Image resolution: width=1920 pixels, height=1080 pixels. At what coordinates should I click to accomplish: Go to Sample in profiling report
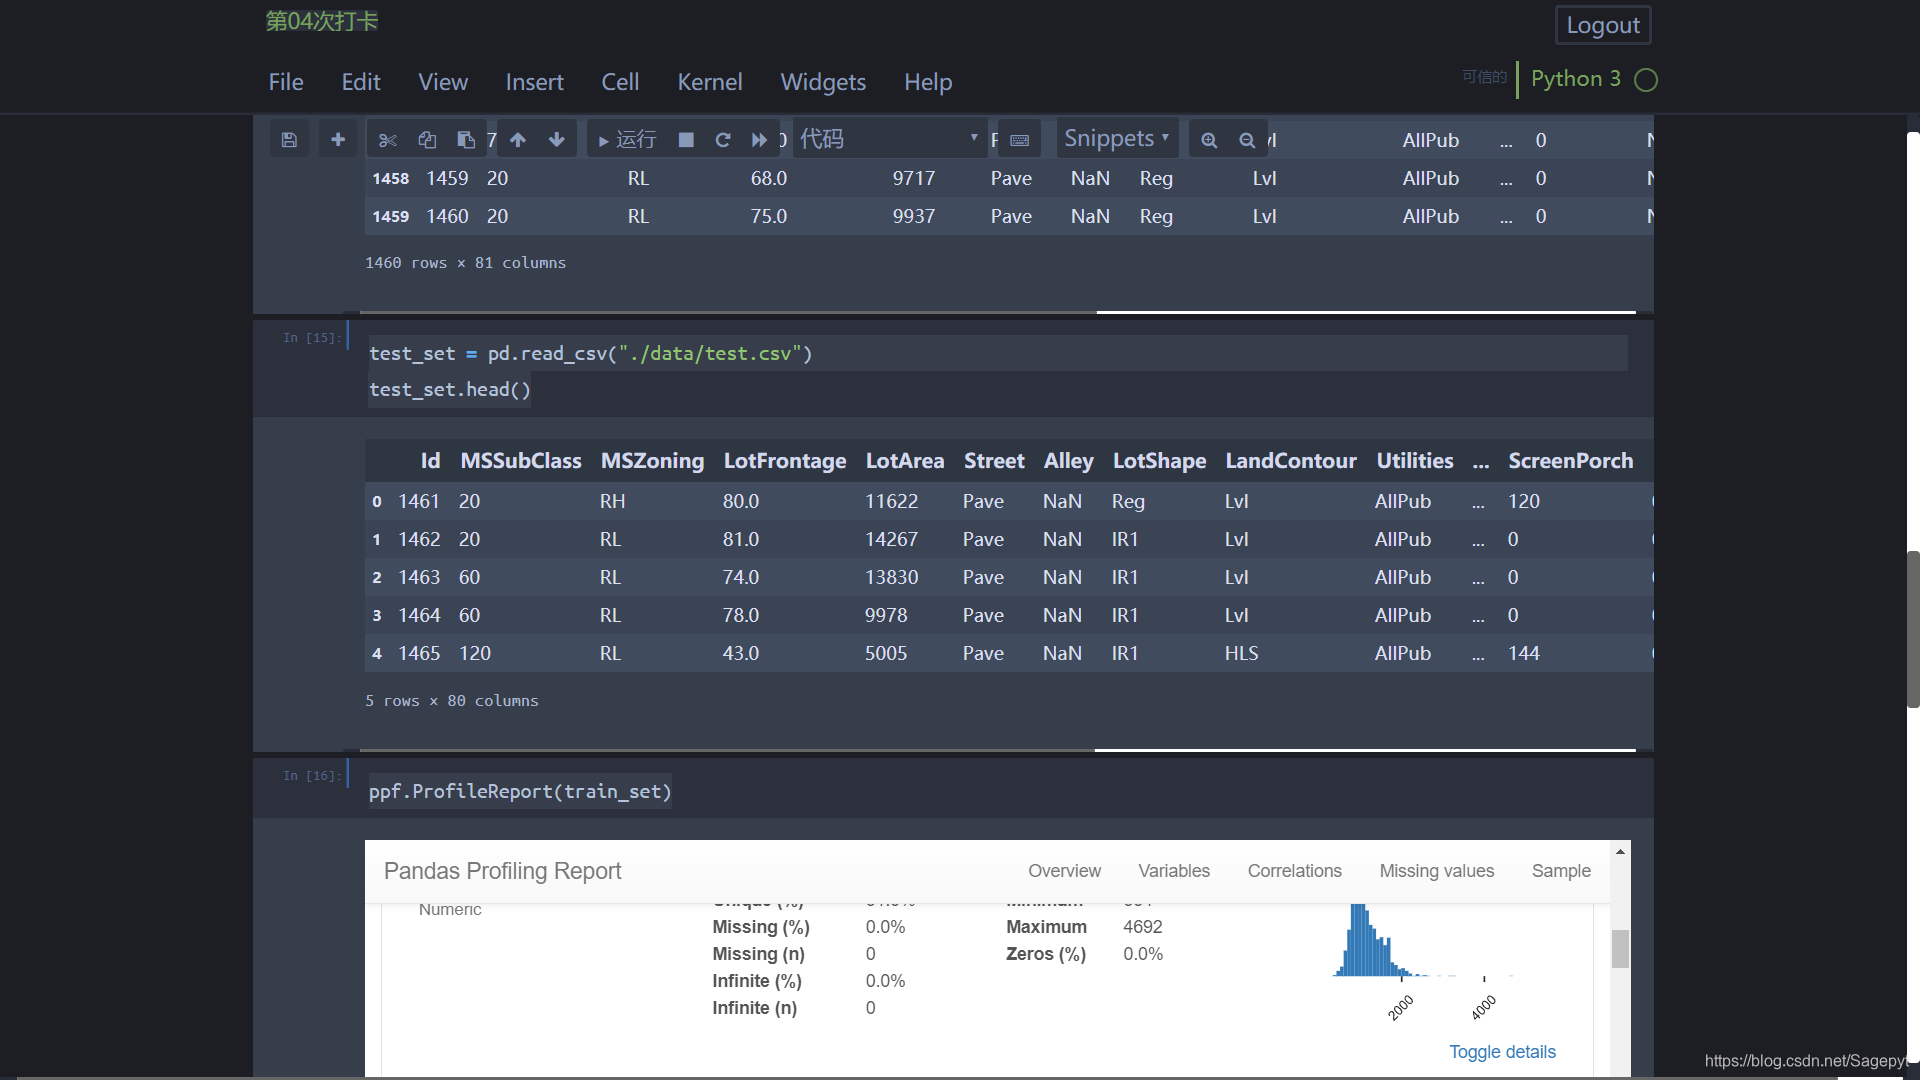[1561, 871]
